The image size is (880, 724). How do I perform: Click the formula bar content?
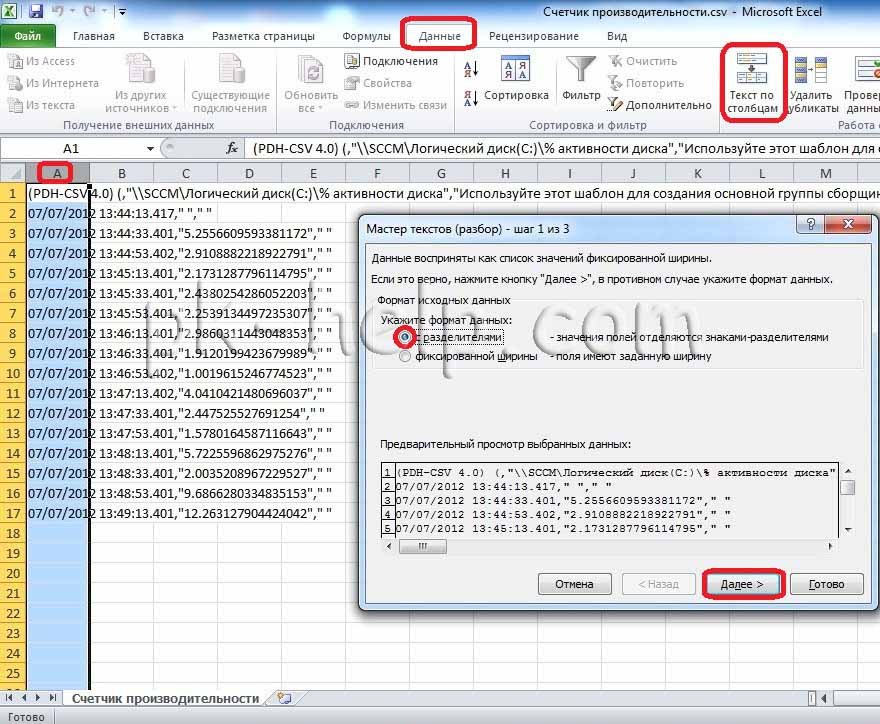(563, 149)
